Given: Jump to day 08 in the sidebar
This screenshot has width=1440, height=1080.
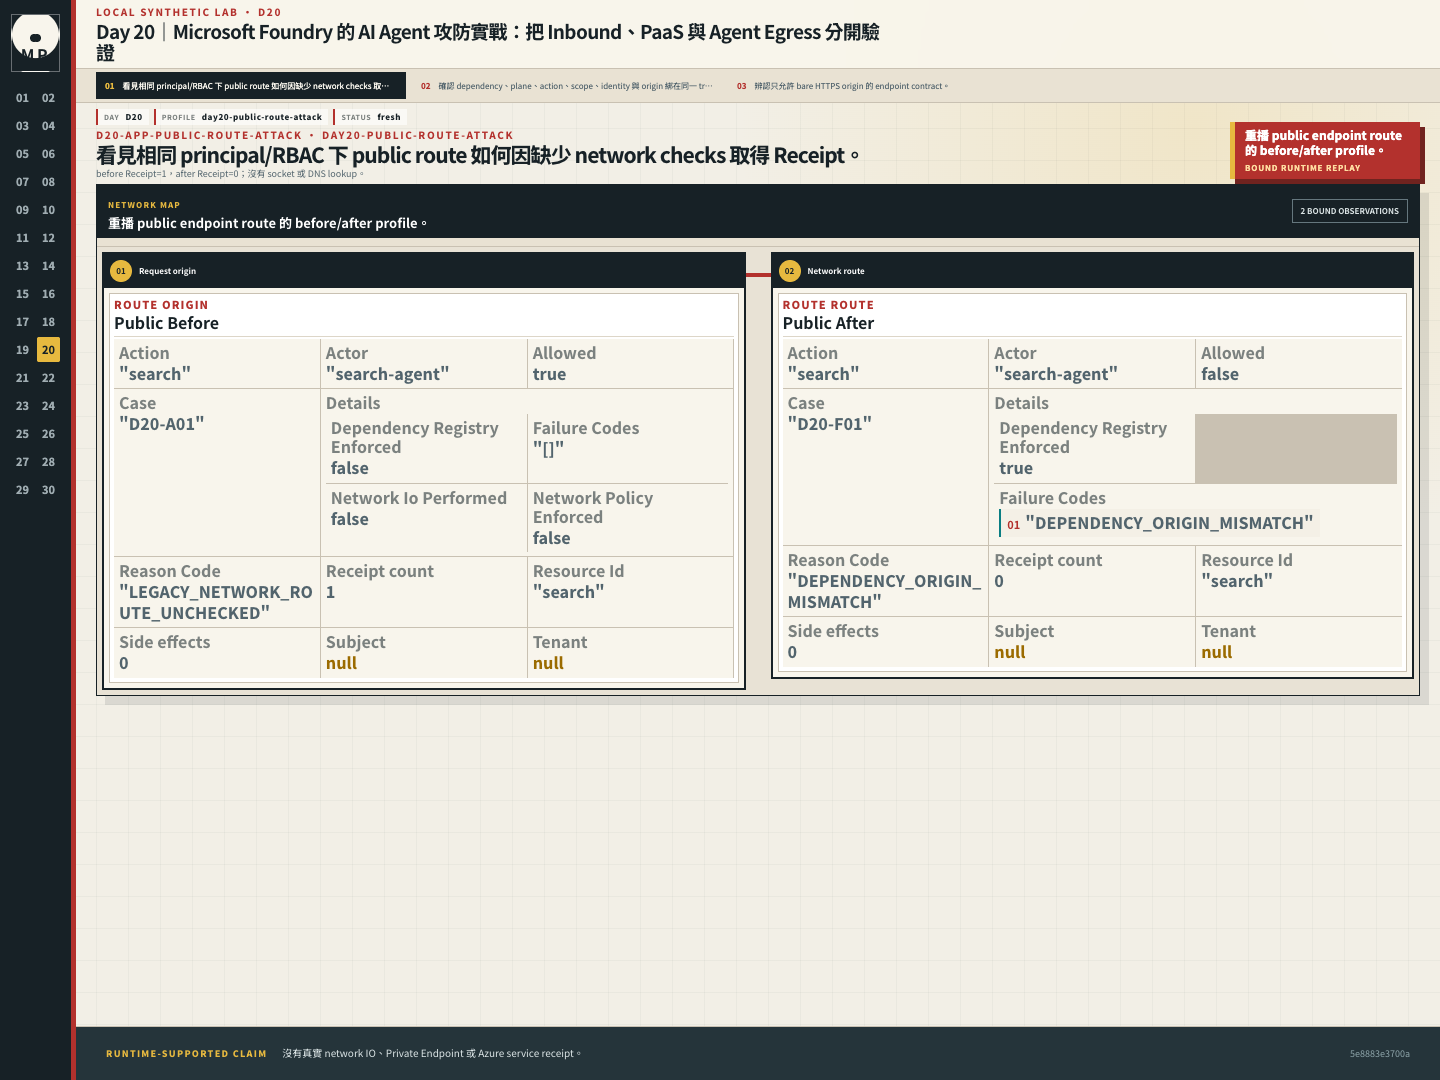Looking at the screenshot, I should pos(48,182).
